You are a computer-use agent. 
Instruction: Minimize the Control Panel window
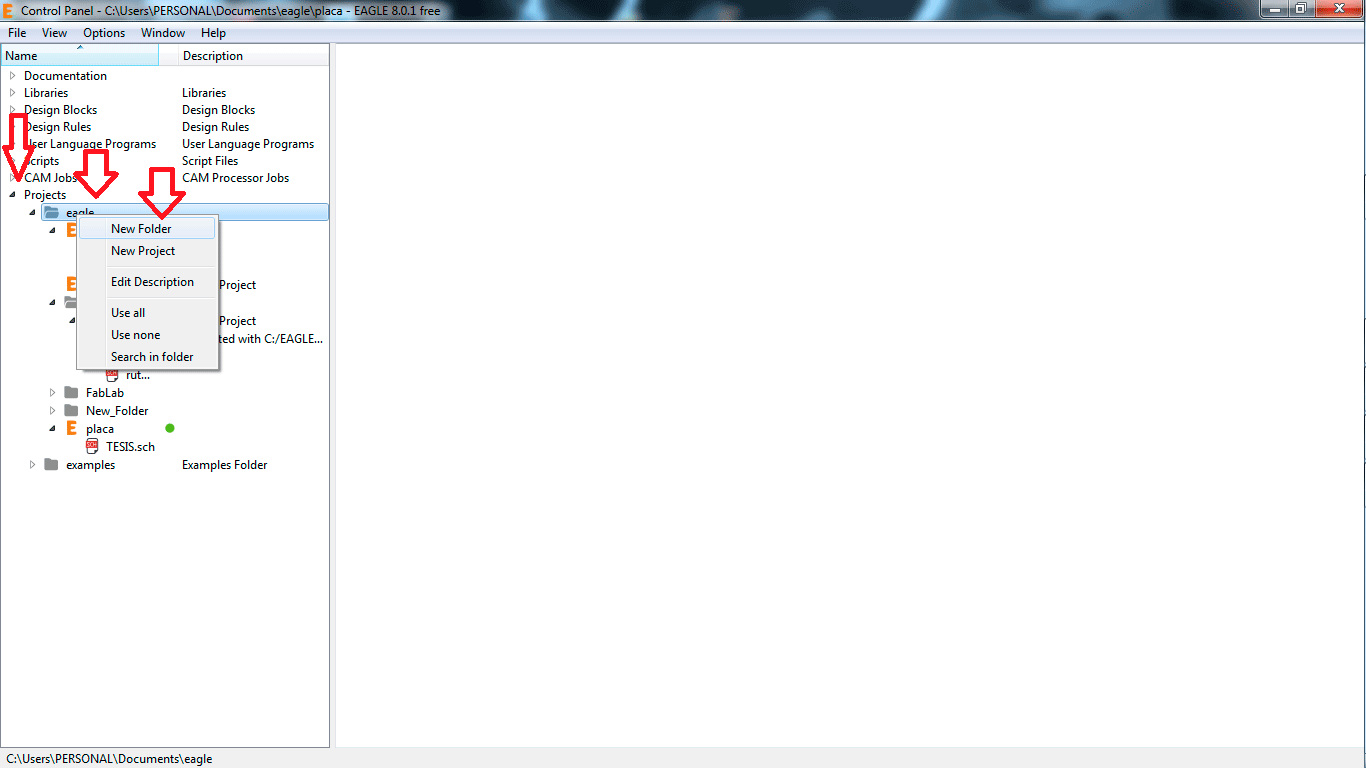[x=1274, y=9]
